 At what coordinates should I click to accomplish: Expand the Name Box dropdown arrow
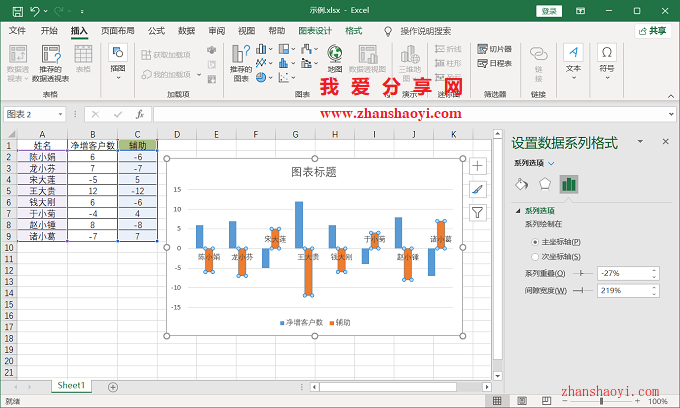pos(60,114)
